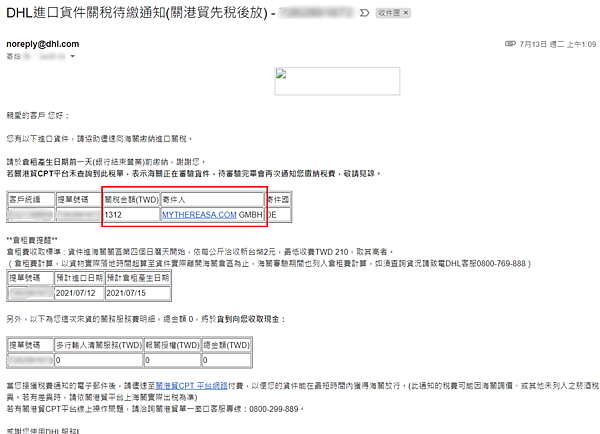
Task: Click the sender noreply@dhl.com
Action: point(42,44)
